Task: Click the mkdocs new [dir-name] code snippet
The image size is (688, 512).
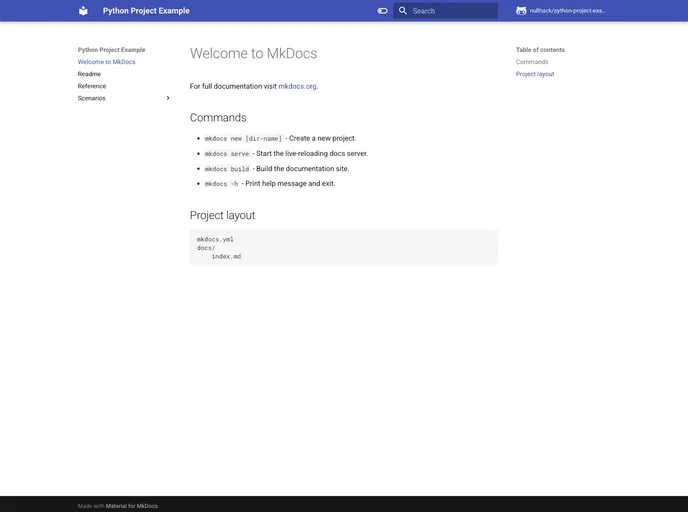Action: 243,138
